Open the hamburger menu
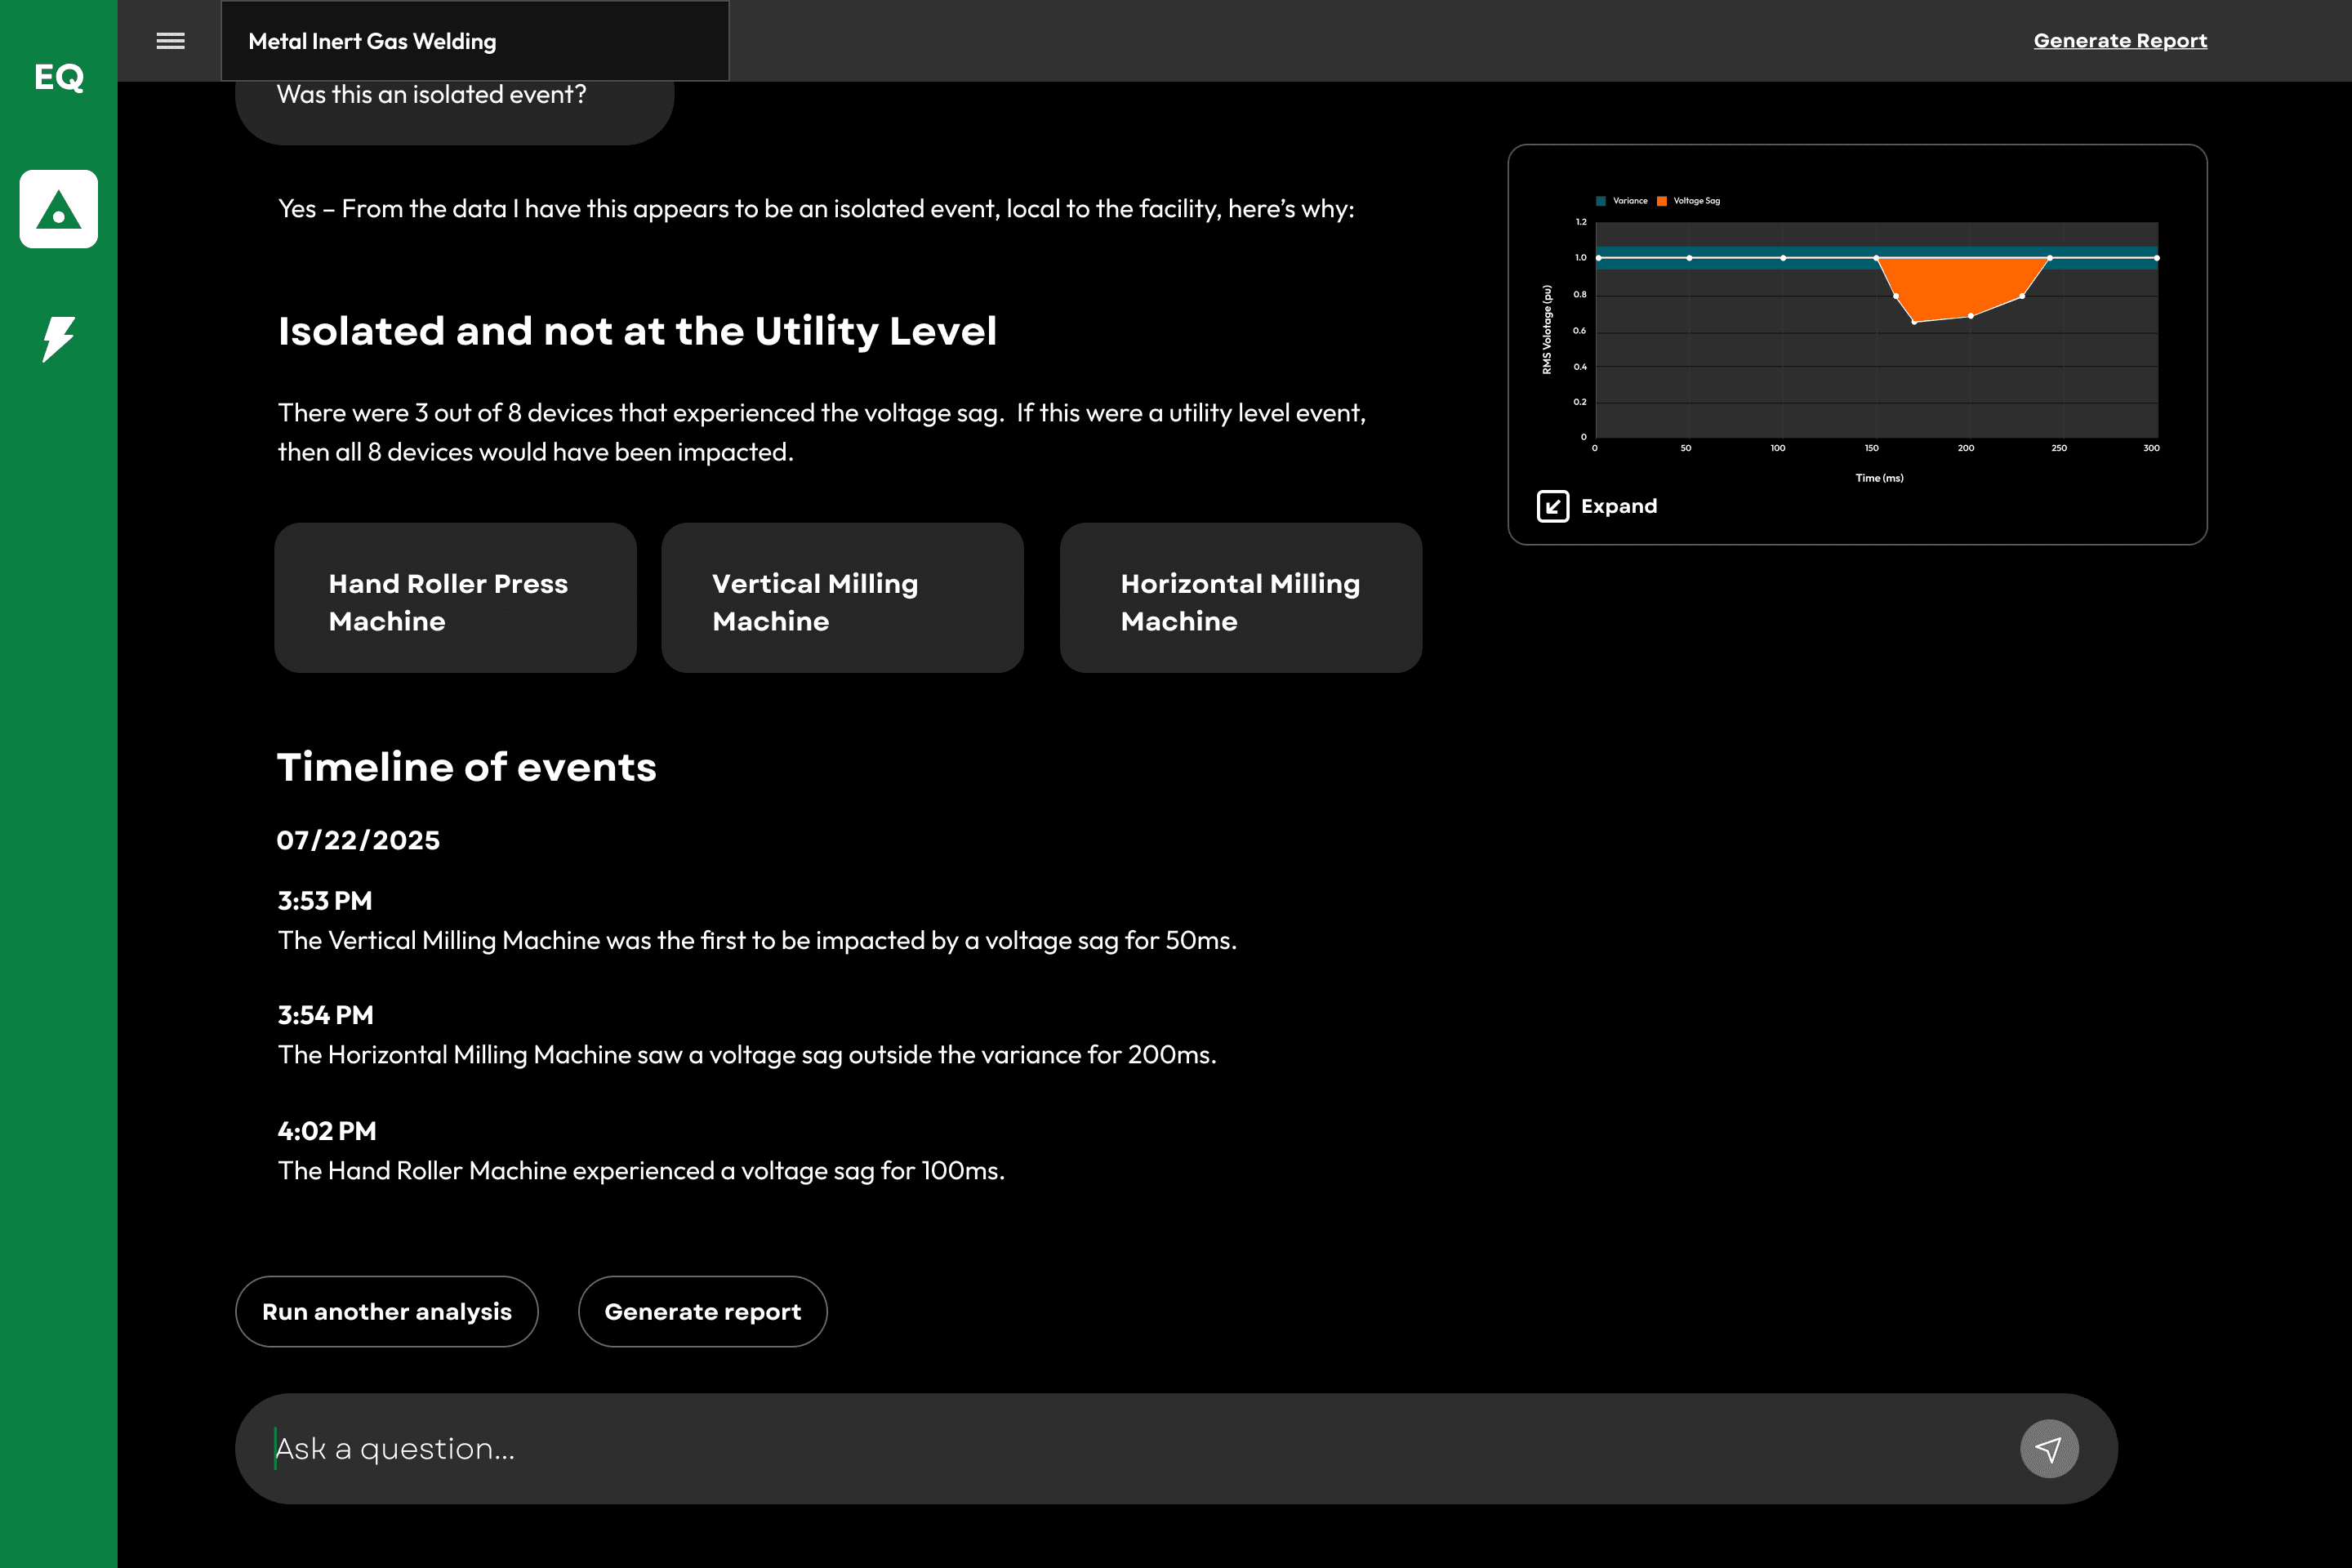 pyautogui.click(x=170, y=41)
